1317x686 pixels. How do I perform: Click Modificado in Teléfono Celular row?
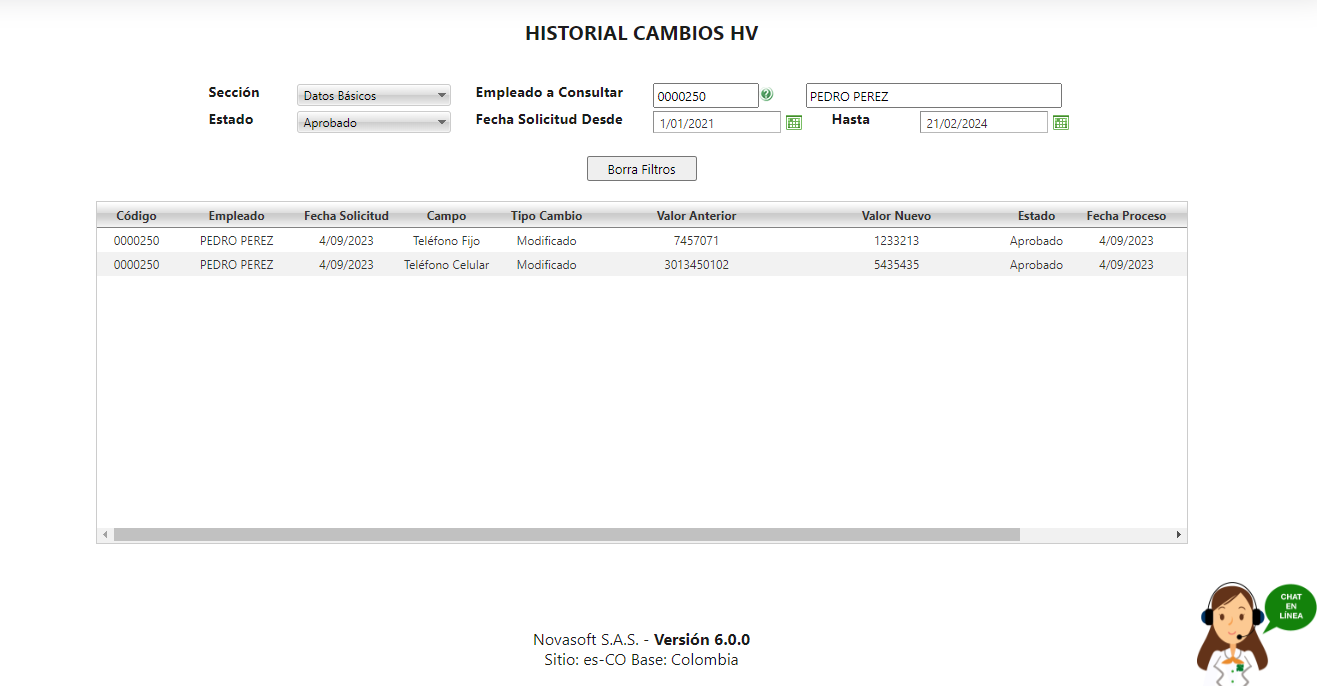546,265
